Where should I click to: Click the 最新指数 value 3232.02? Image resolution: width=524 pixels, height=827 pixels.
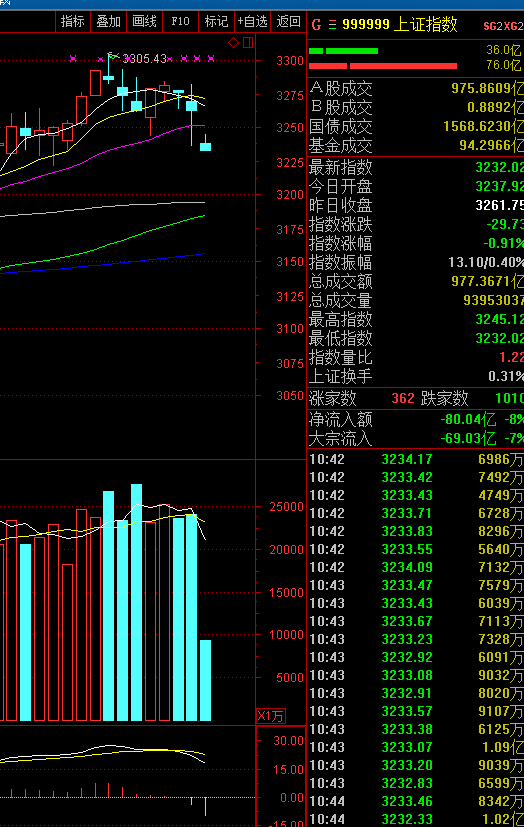499,168
